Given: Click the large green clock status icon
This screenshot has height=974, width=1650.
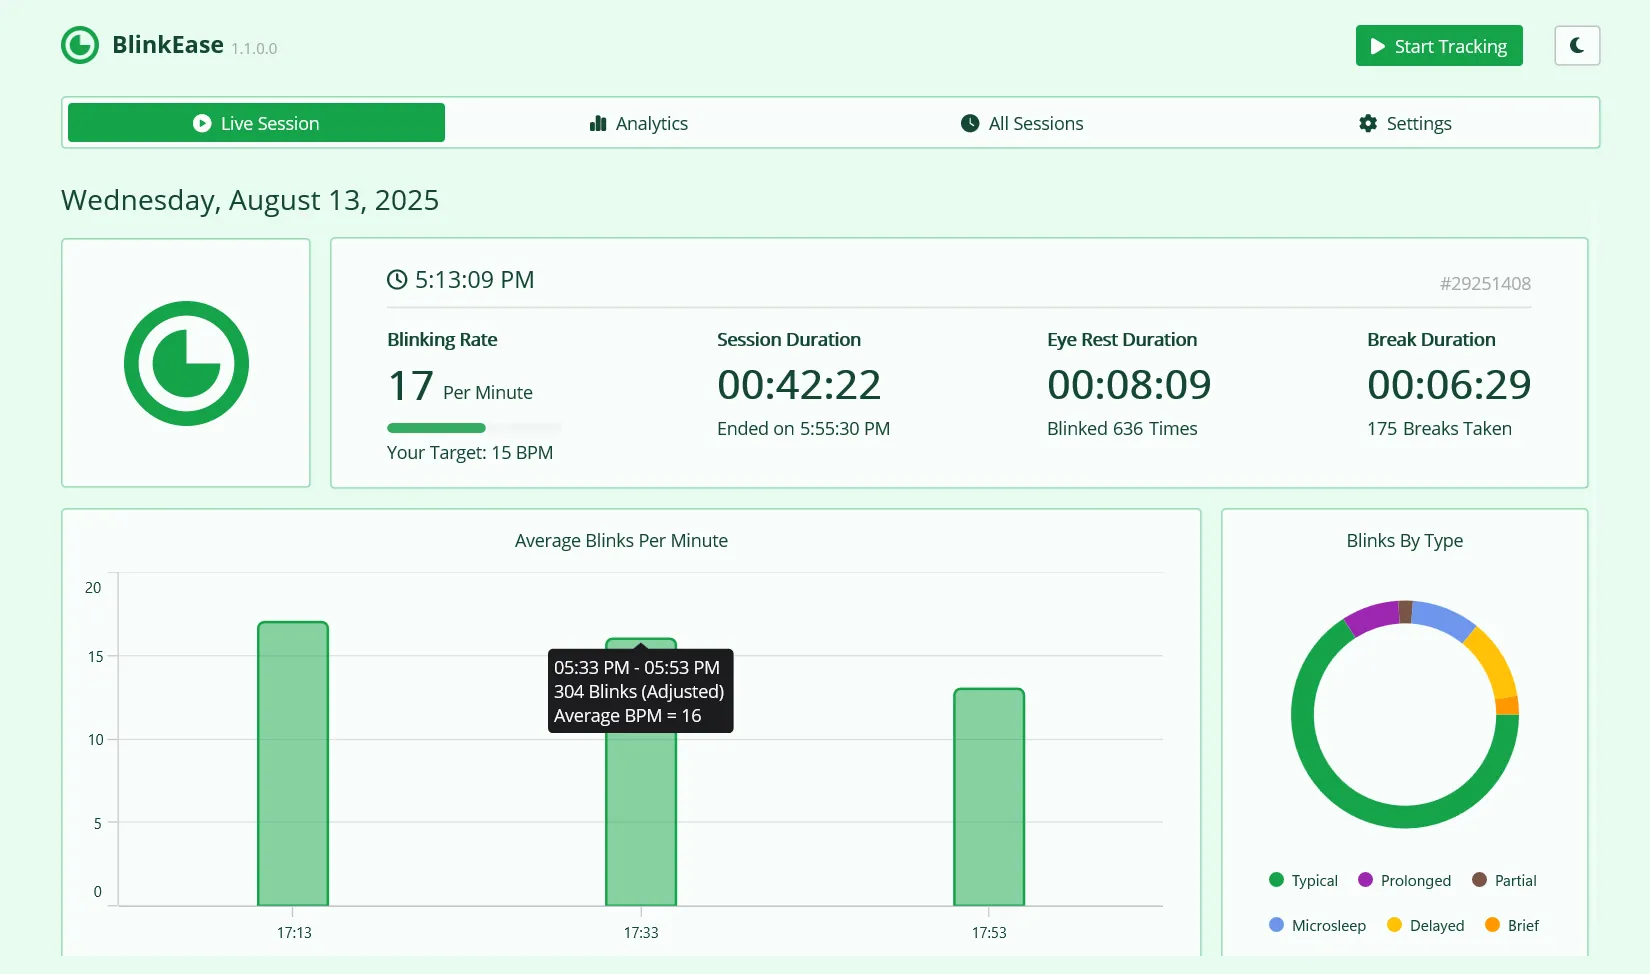Looking at the screenshot, I should 186,363.
